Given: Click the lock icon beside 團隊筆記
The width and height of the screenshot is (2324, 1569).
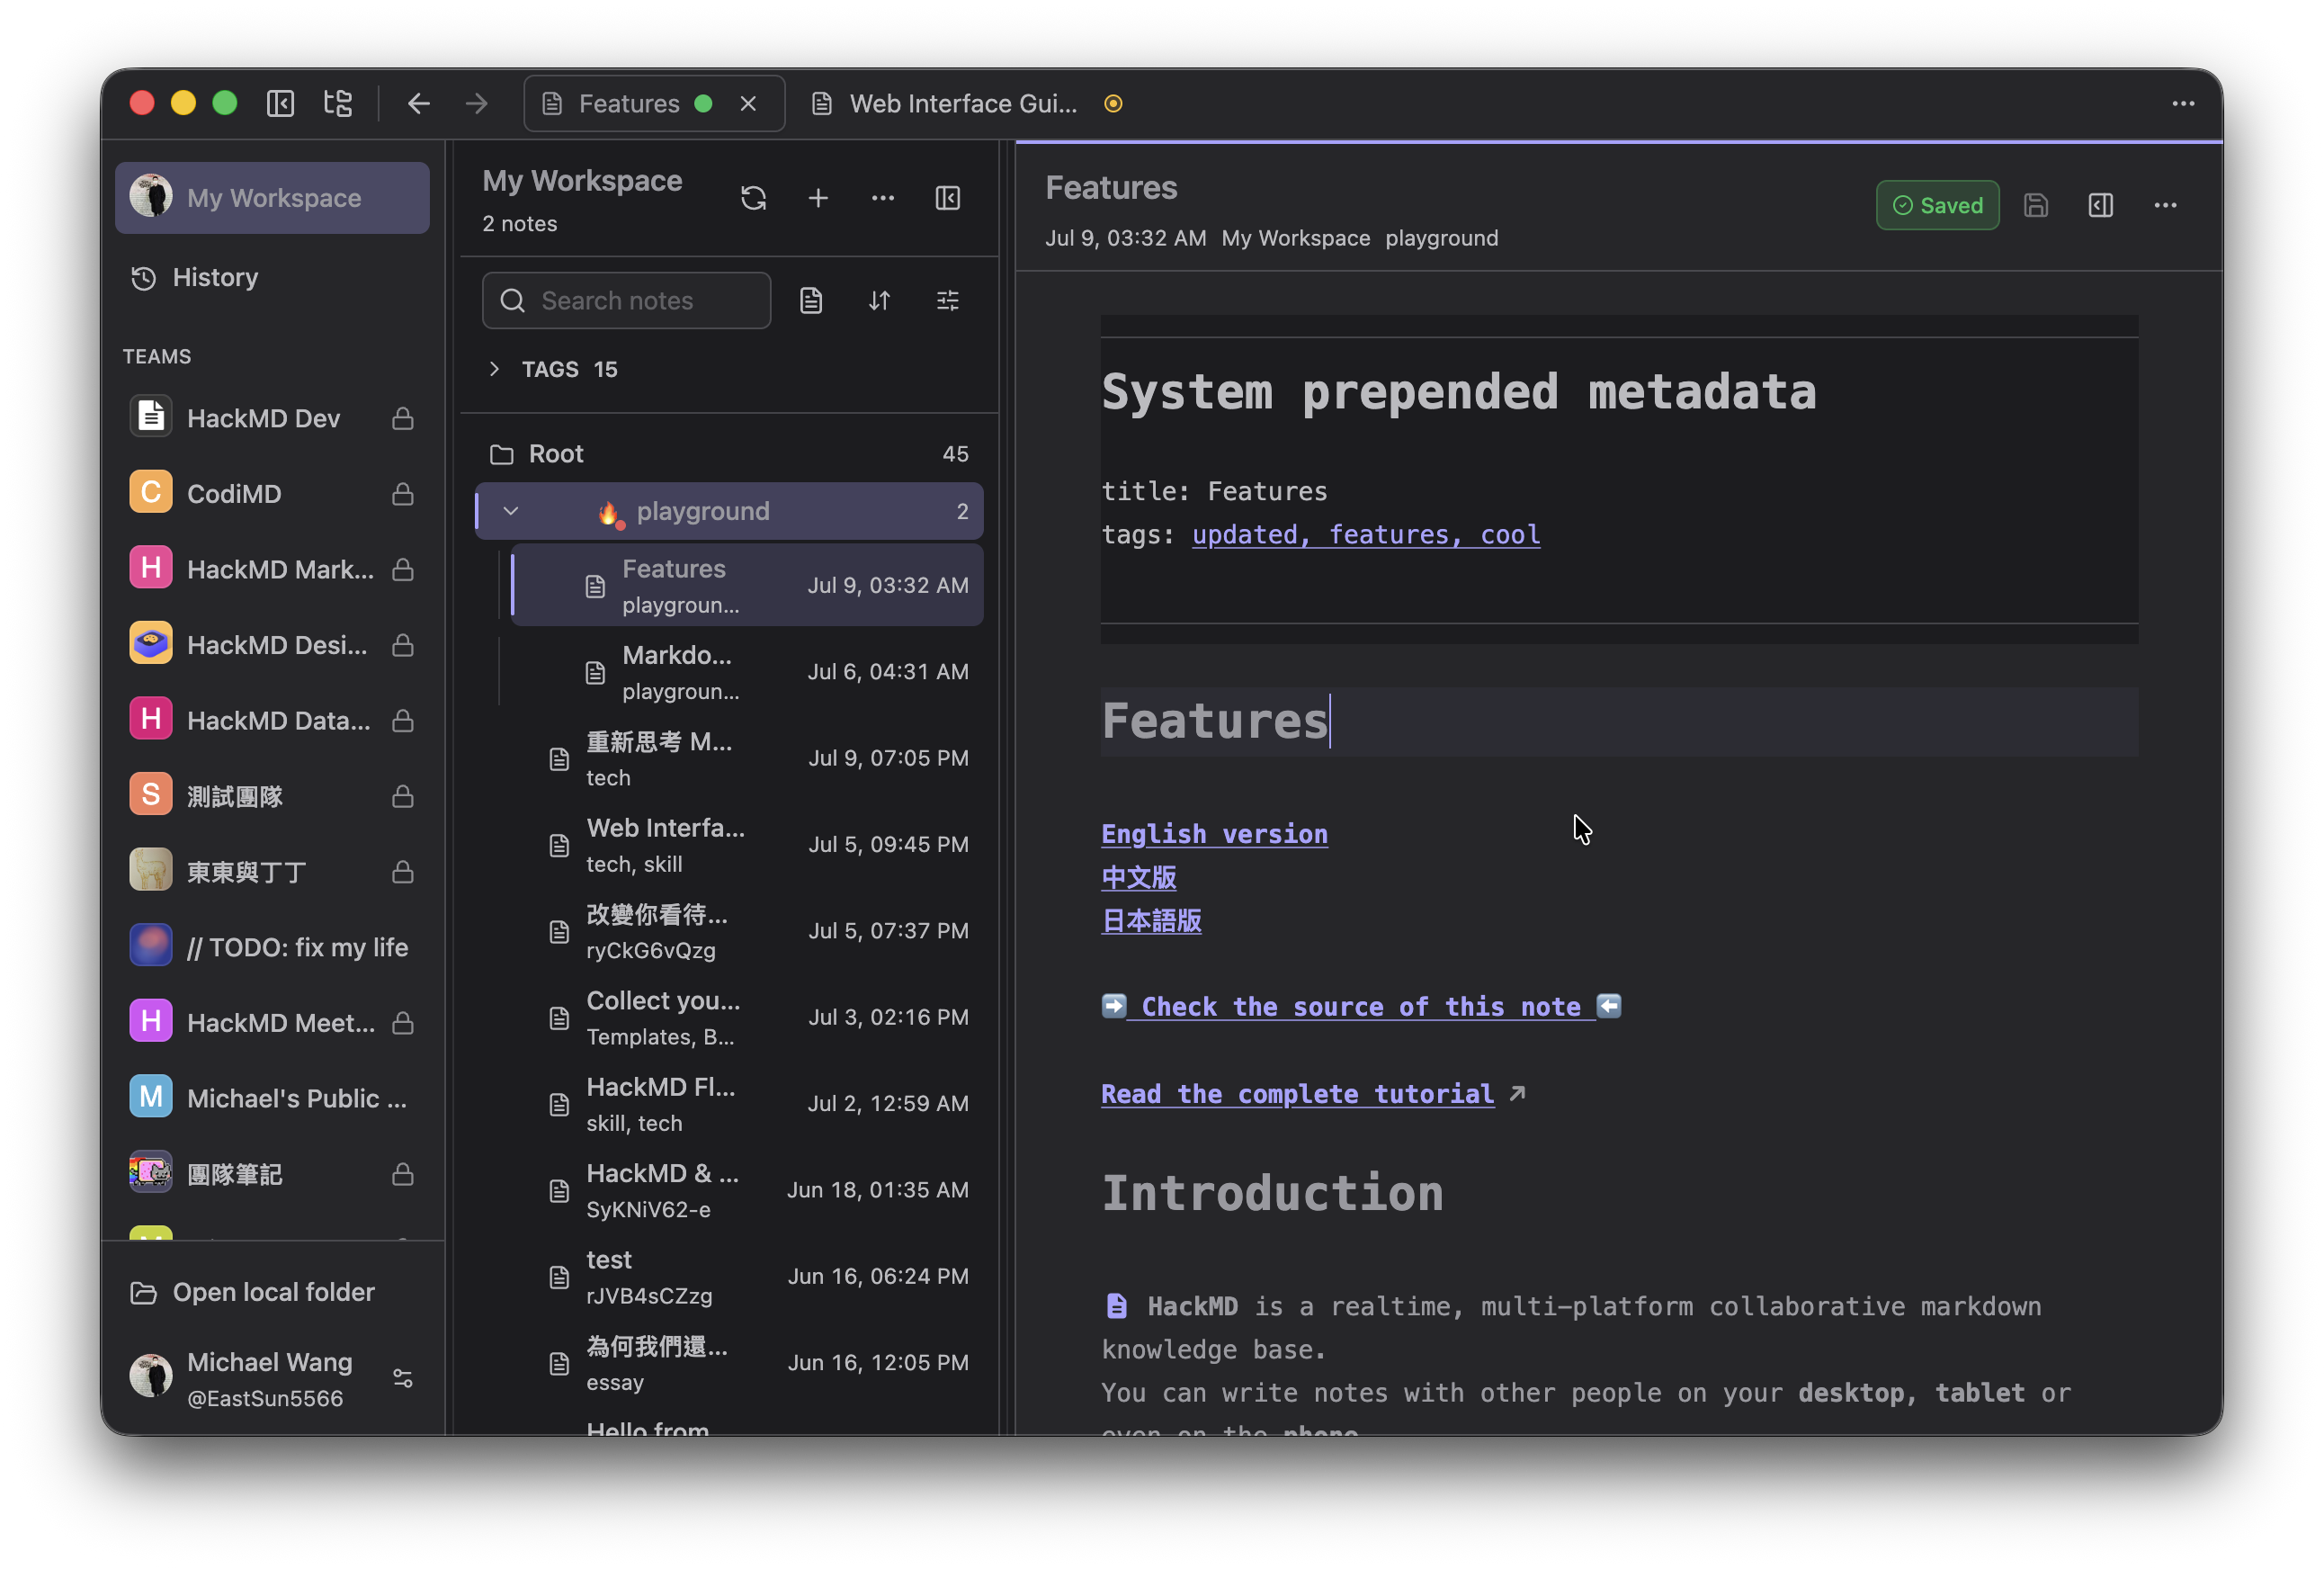Looking at the screenshot, I should point(403,1174).
